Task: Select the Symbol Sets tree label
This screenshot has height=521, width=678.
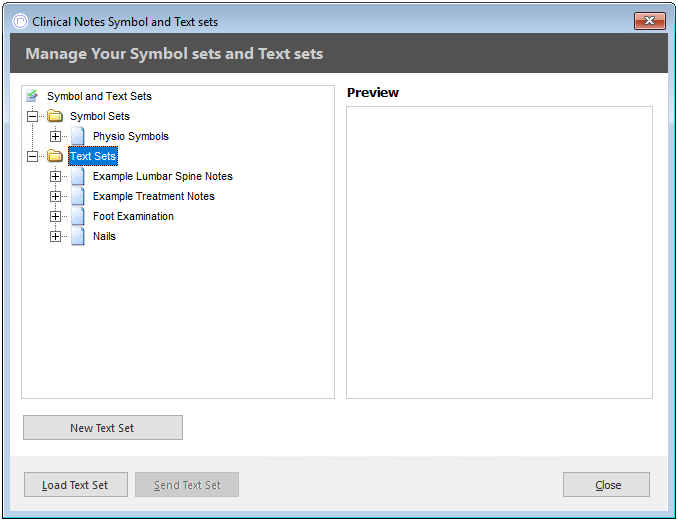Action: [x=100, y=116]
